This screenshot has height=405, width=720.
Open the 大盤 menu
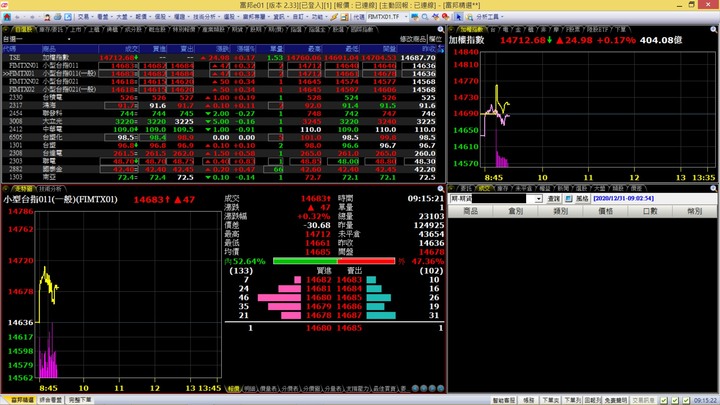(122, 17)
